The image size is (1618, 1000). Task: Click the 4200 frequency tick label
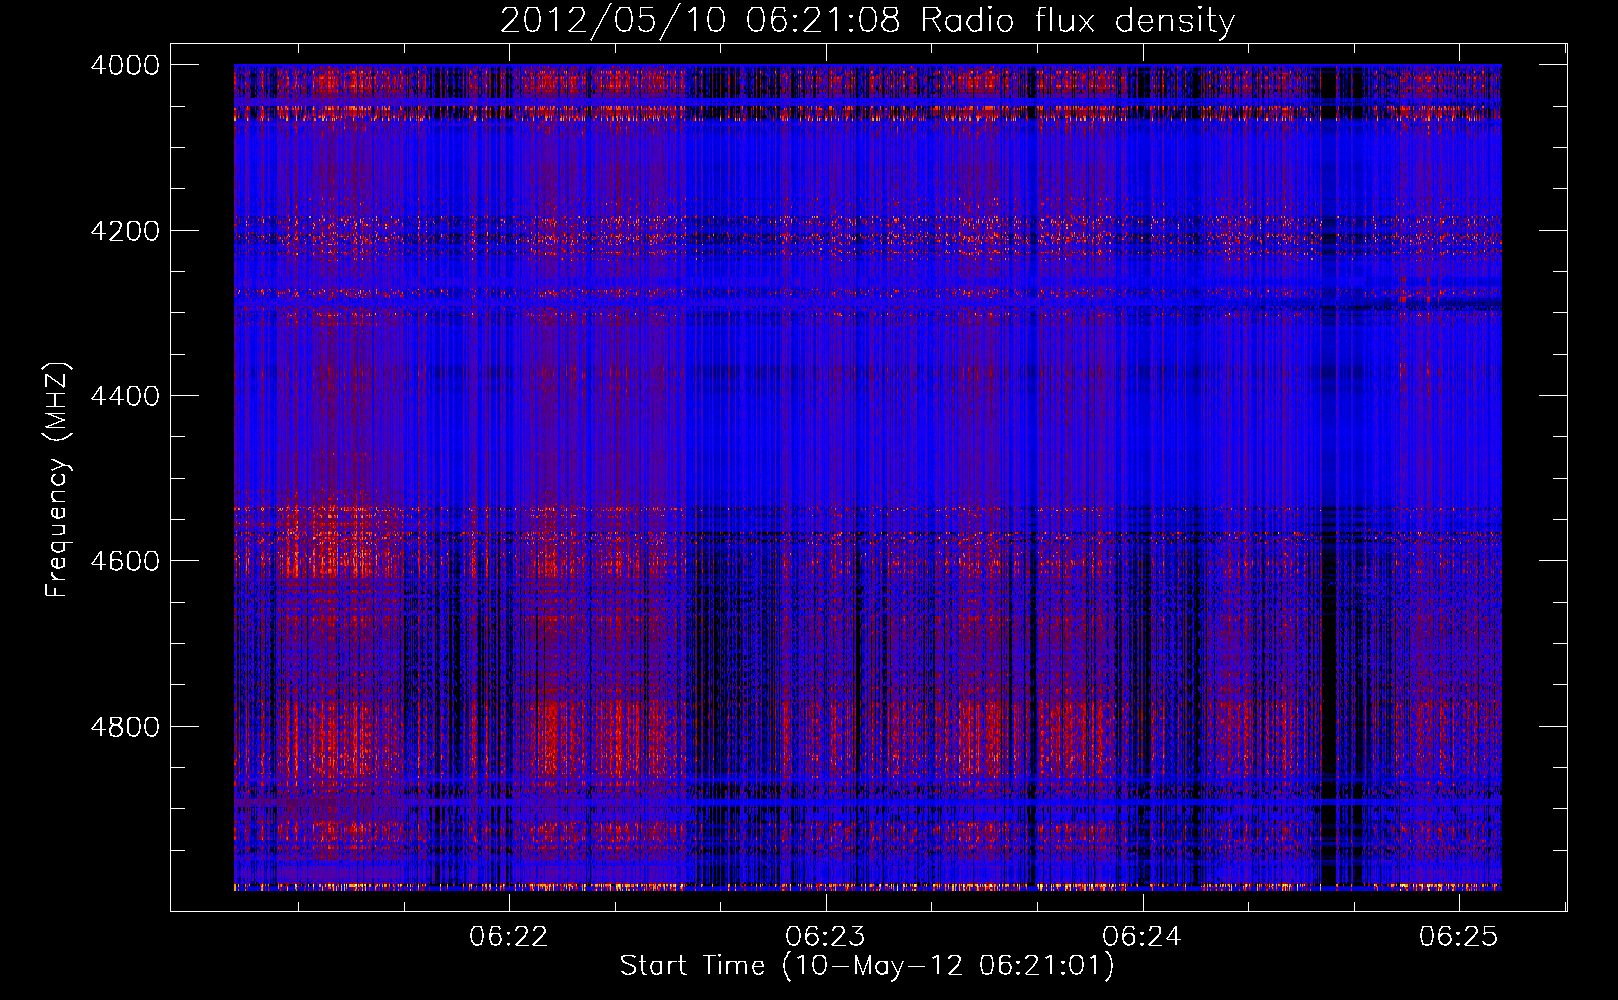tap(125, 231)
